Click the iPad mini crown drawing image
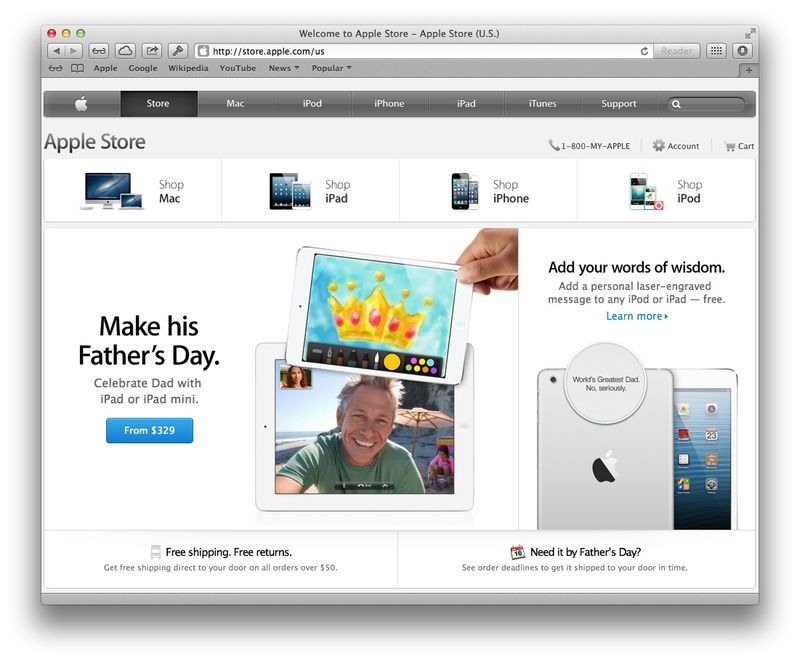 [382, 315]
